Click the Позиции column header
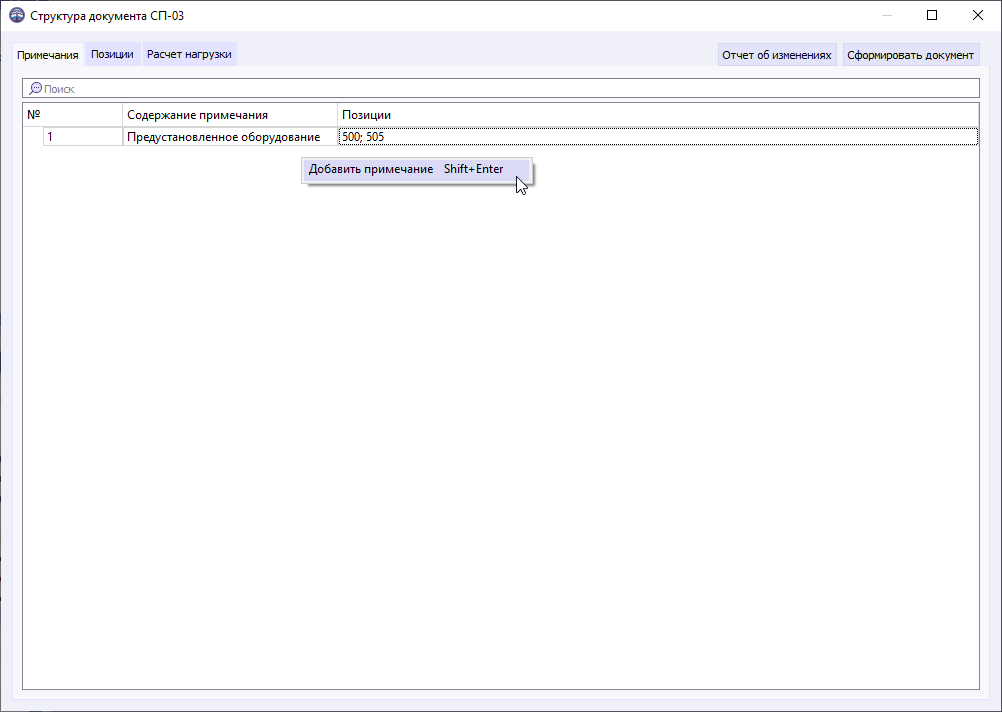Viewport: 1002px width, 712px height. [x=400, y=114]
